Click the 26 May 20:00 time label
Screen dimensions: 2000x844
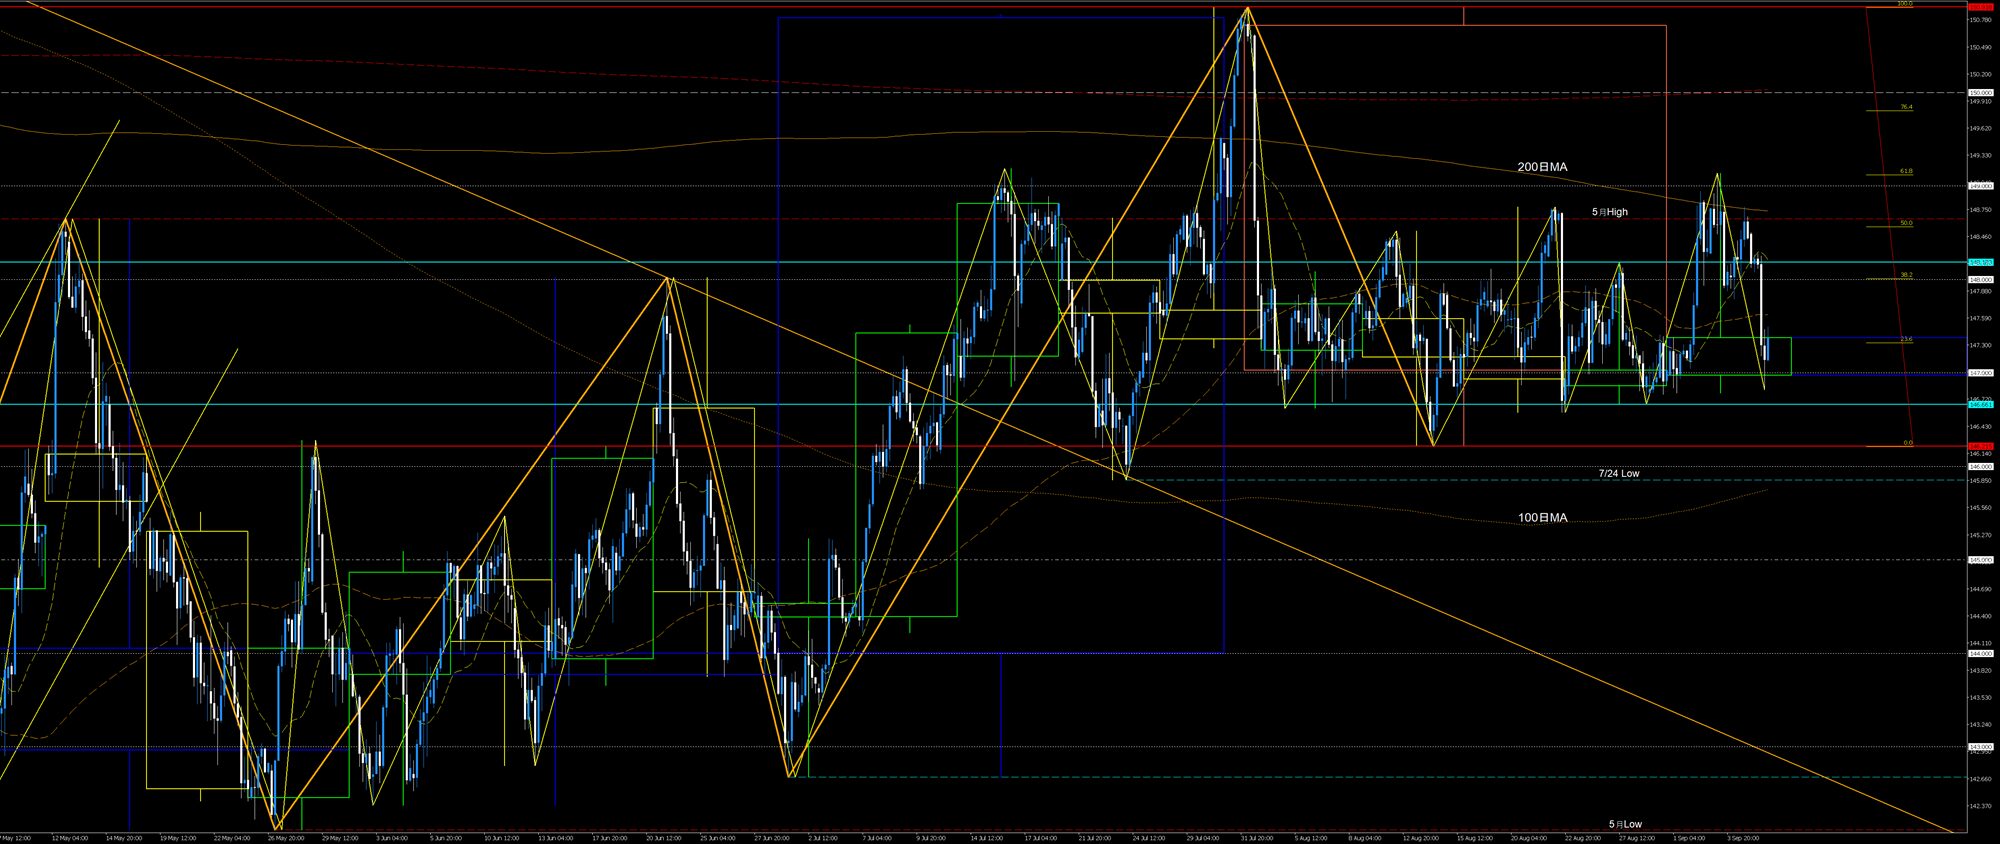point(286,838)
